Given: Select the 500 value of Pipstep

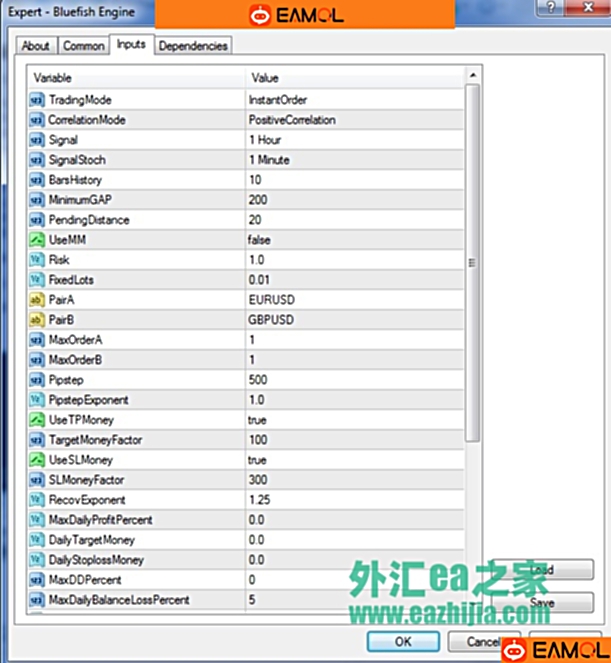Looking at the screenshot, I should click(x=258, y=380).
